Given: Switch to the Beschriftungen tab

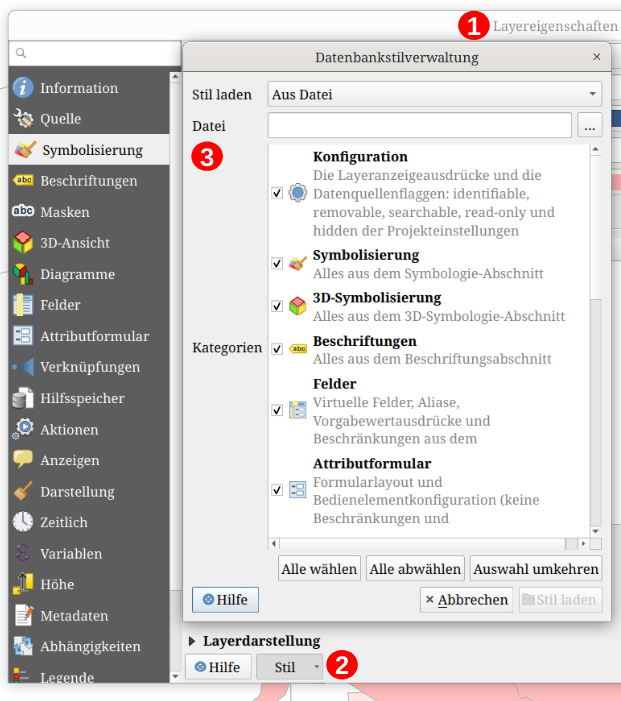Looking at the screenshot, I should pos(89,181).
